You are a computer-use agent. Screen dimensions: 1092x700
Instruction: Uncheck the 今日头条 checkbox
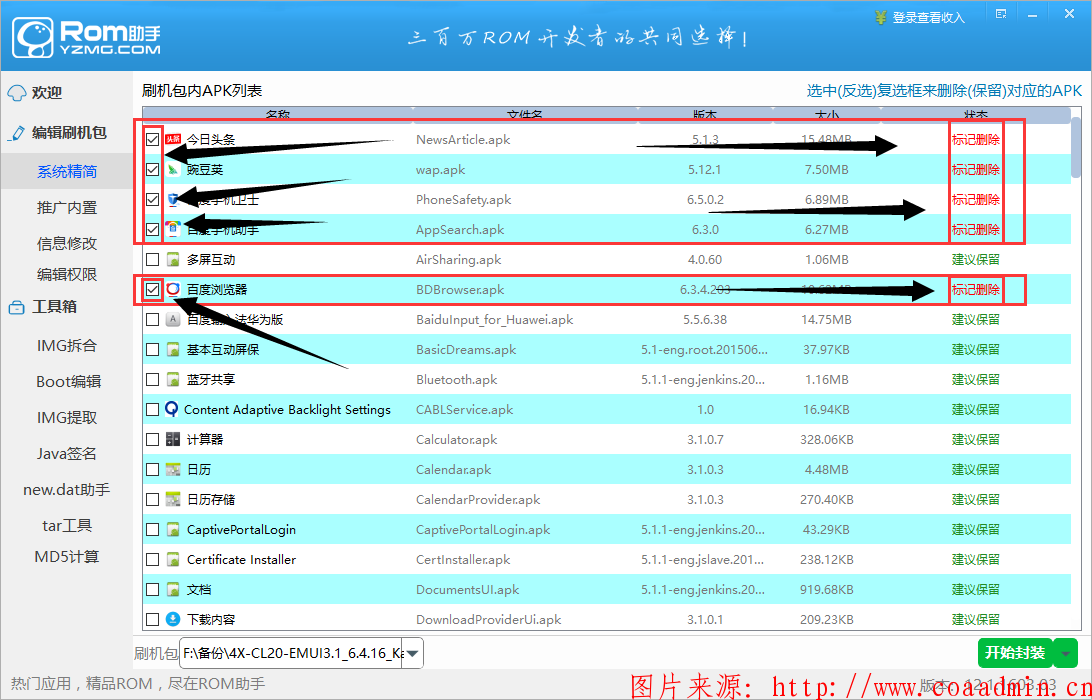(153, 139)
